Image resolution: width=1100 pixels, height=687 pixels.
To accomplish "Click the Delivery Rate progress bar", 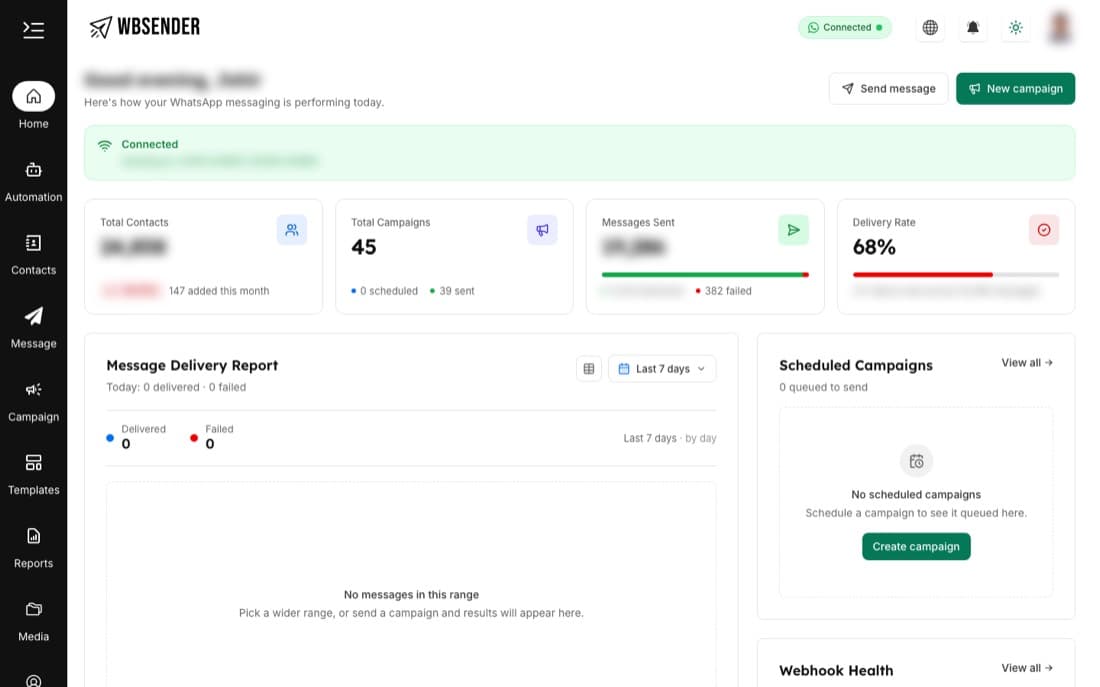I will click(x=955, y=275).
